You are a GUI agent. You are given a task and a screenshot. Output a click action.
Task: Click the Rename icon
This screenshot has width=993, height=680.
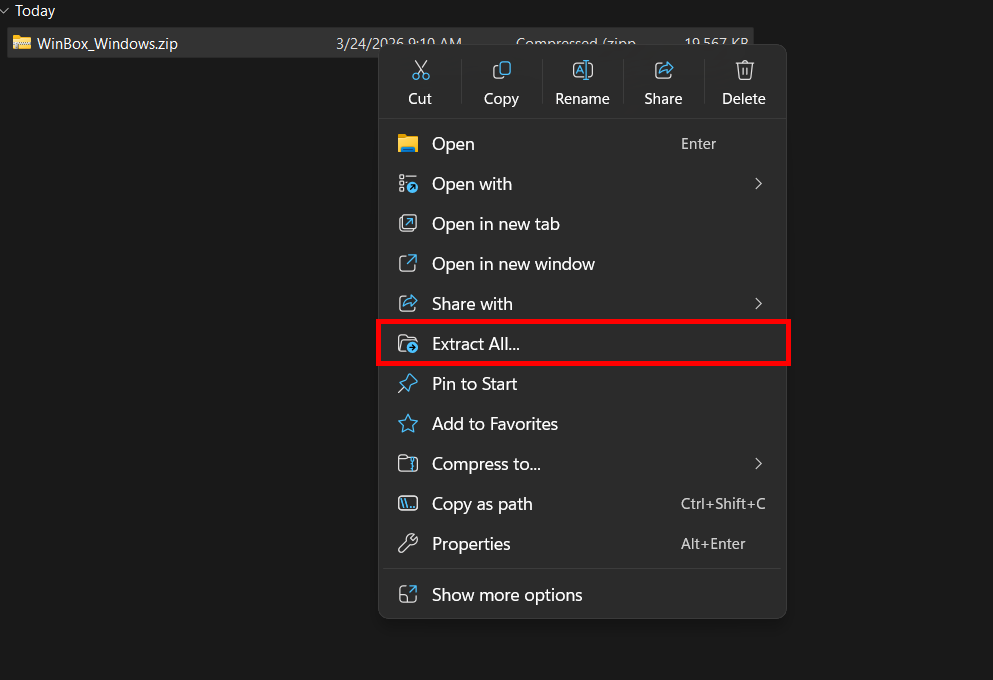point(582,70)
